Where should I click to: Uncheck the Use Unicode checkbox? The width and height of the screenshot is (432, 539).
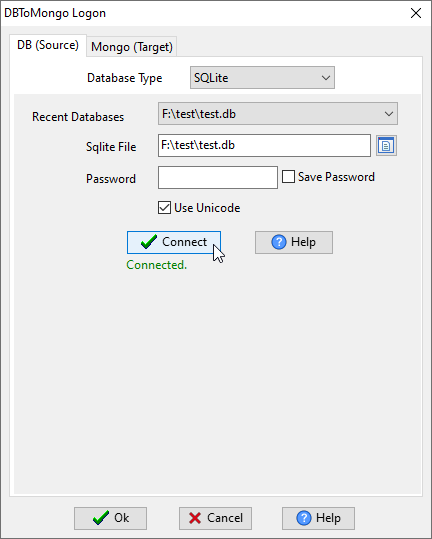tap(164, 208)
